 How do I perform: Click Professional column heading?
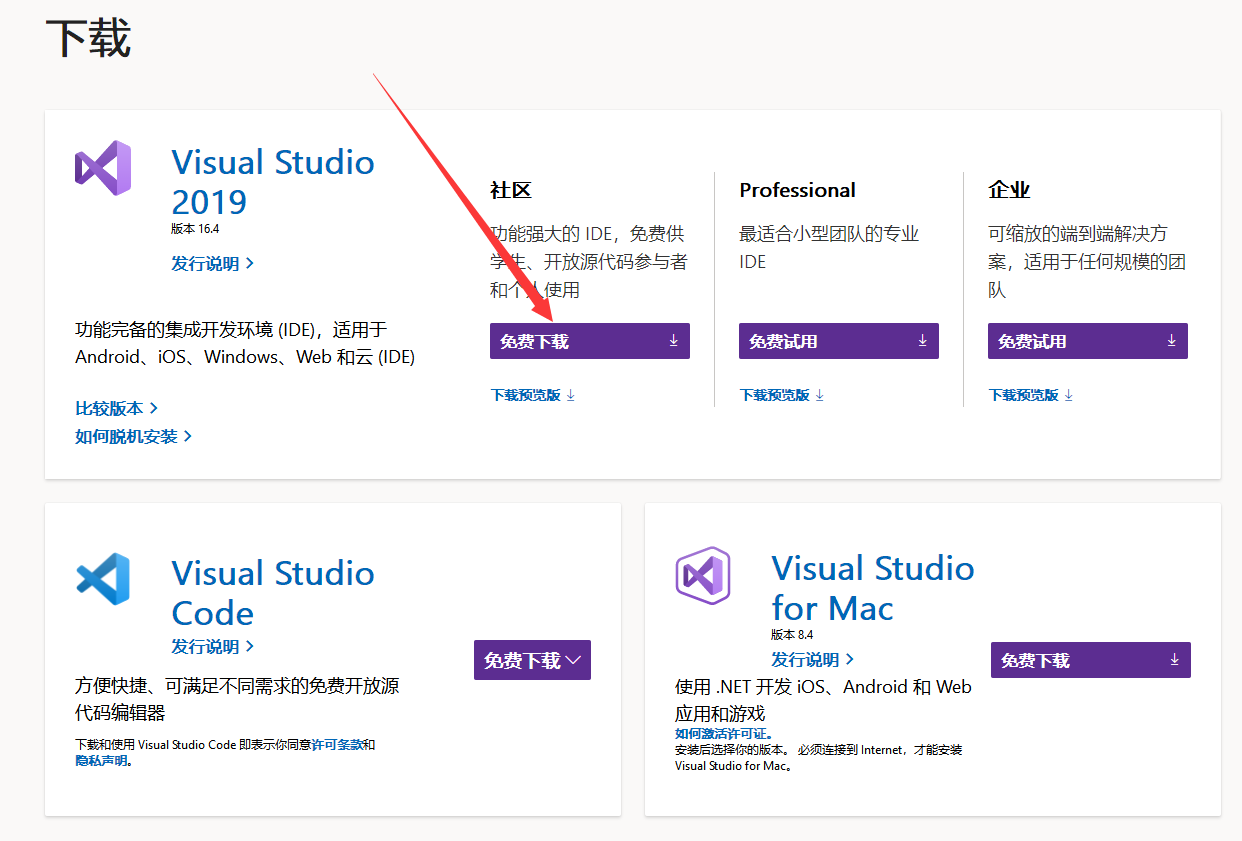click(797, 190)
